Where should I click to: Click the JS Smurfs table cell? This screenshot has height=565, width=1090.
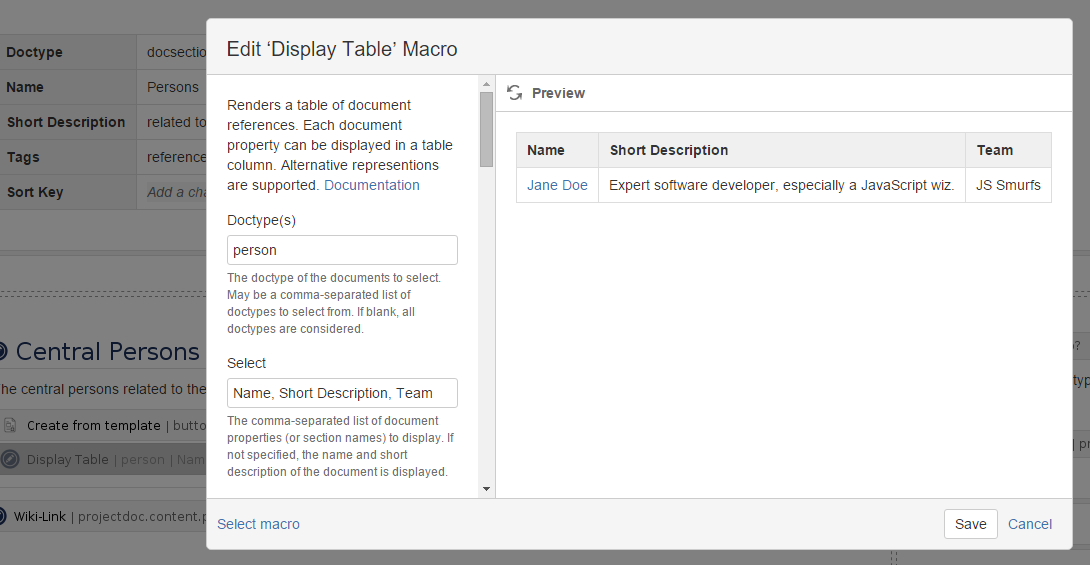coord(1008,185)
